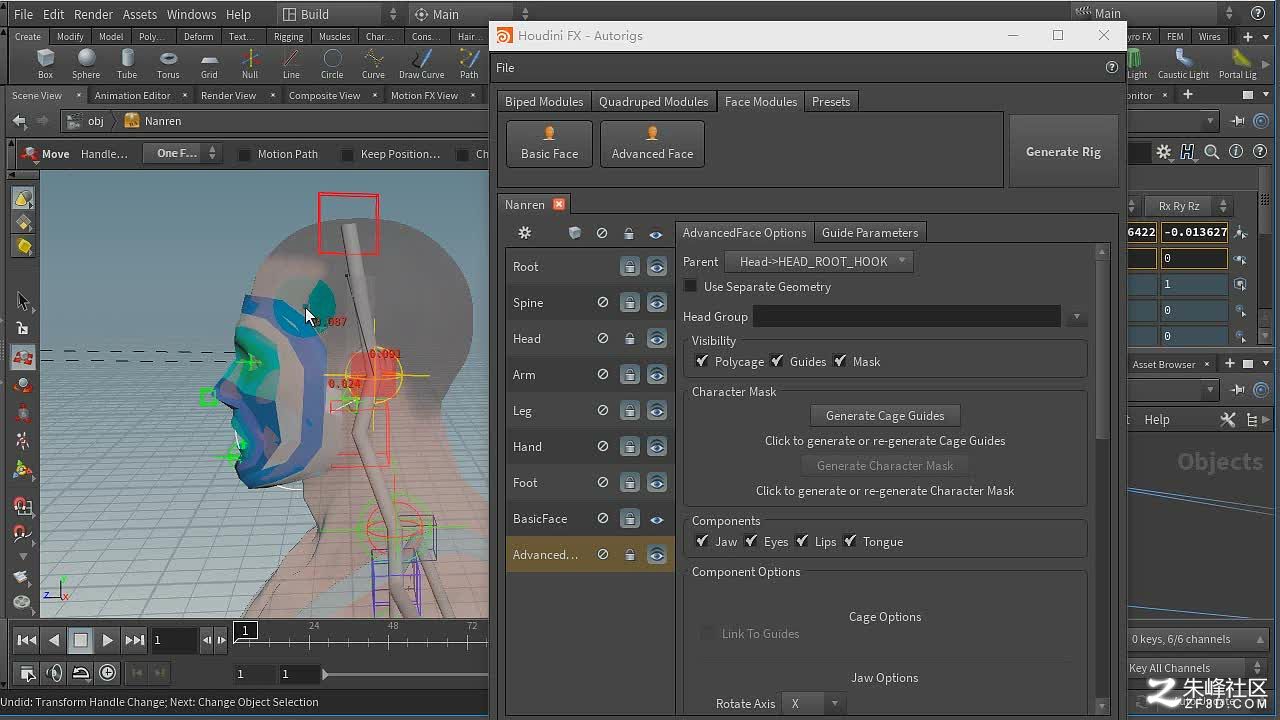The height and width of the screenshot is (720, 1280).
Task: Click gear icon above module list
Action: point(524,233)
